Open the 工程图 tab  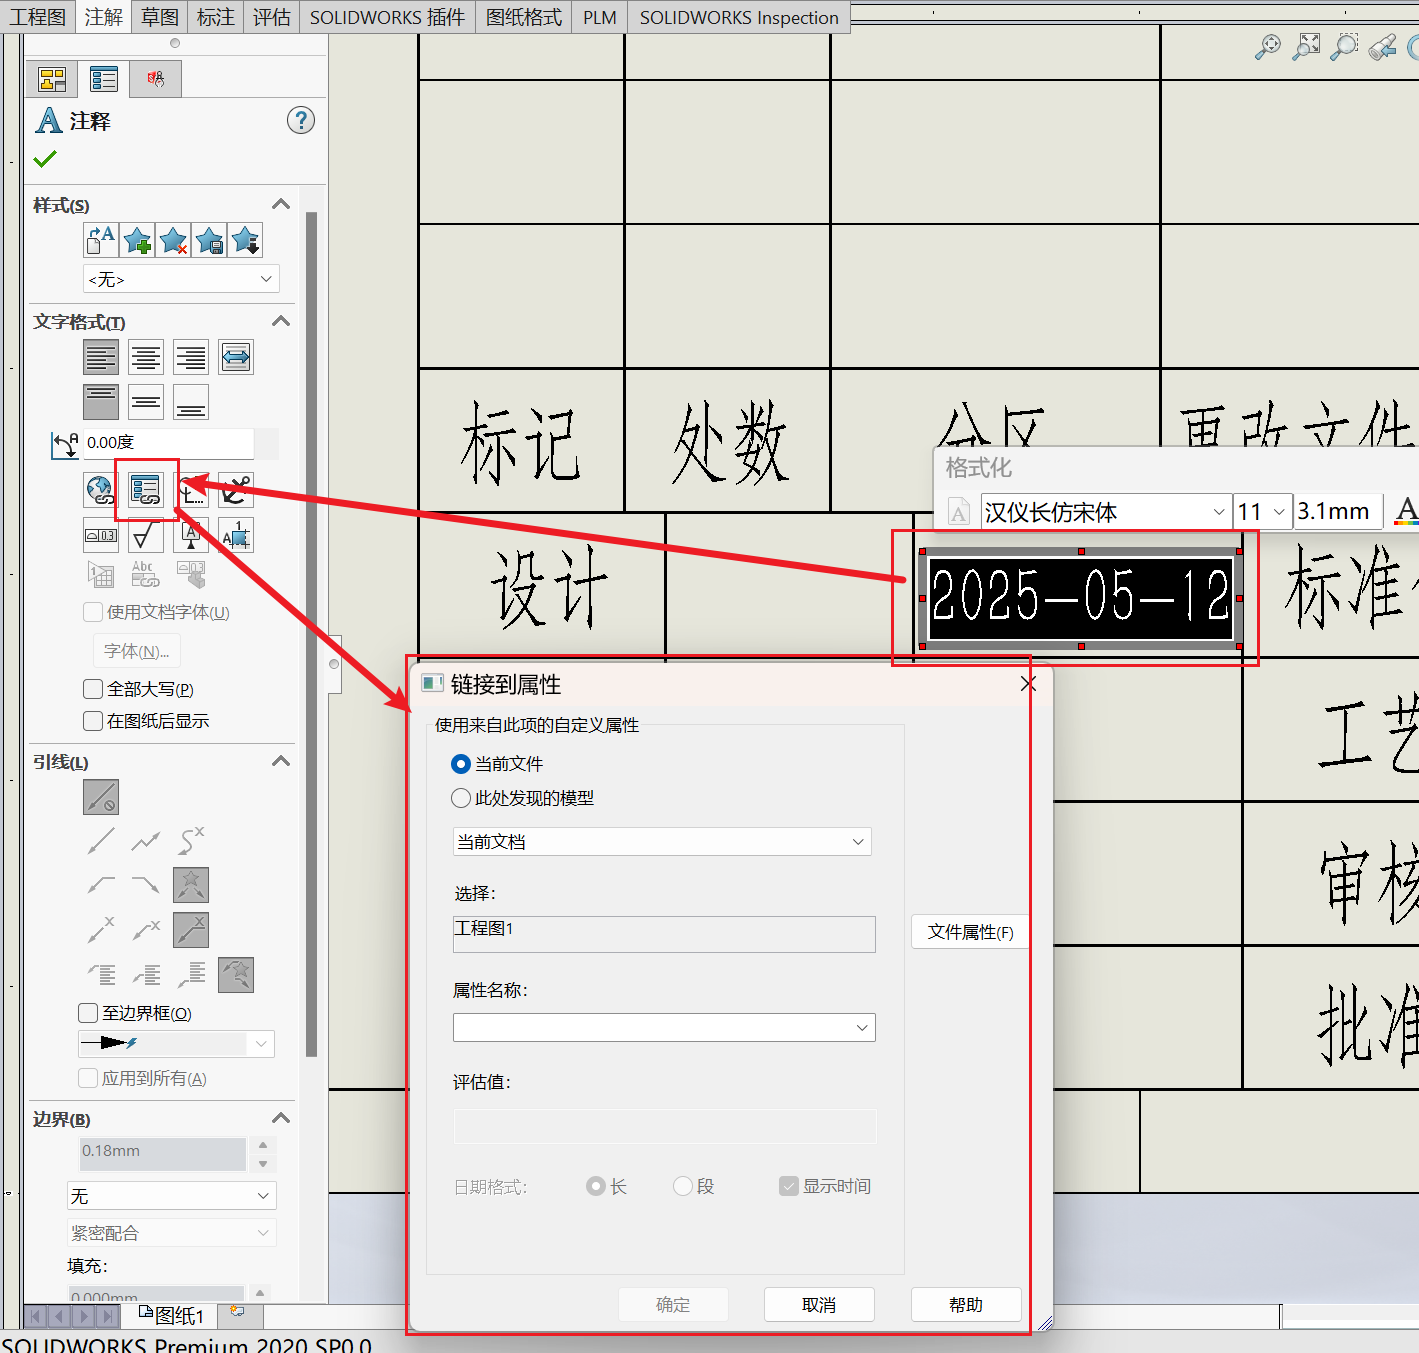(x=38, y=17)
